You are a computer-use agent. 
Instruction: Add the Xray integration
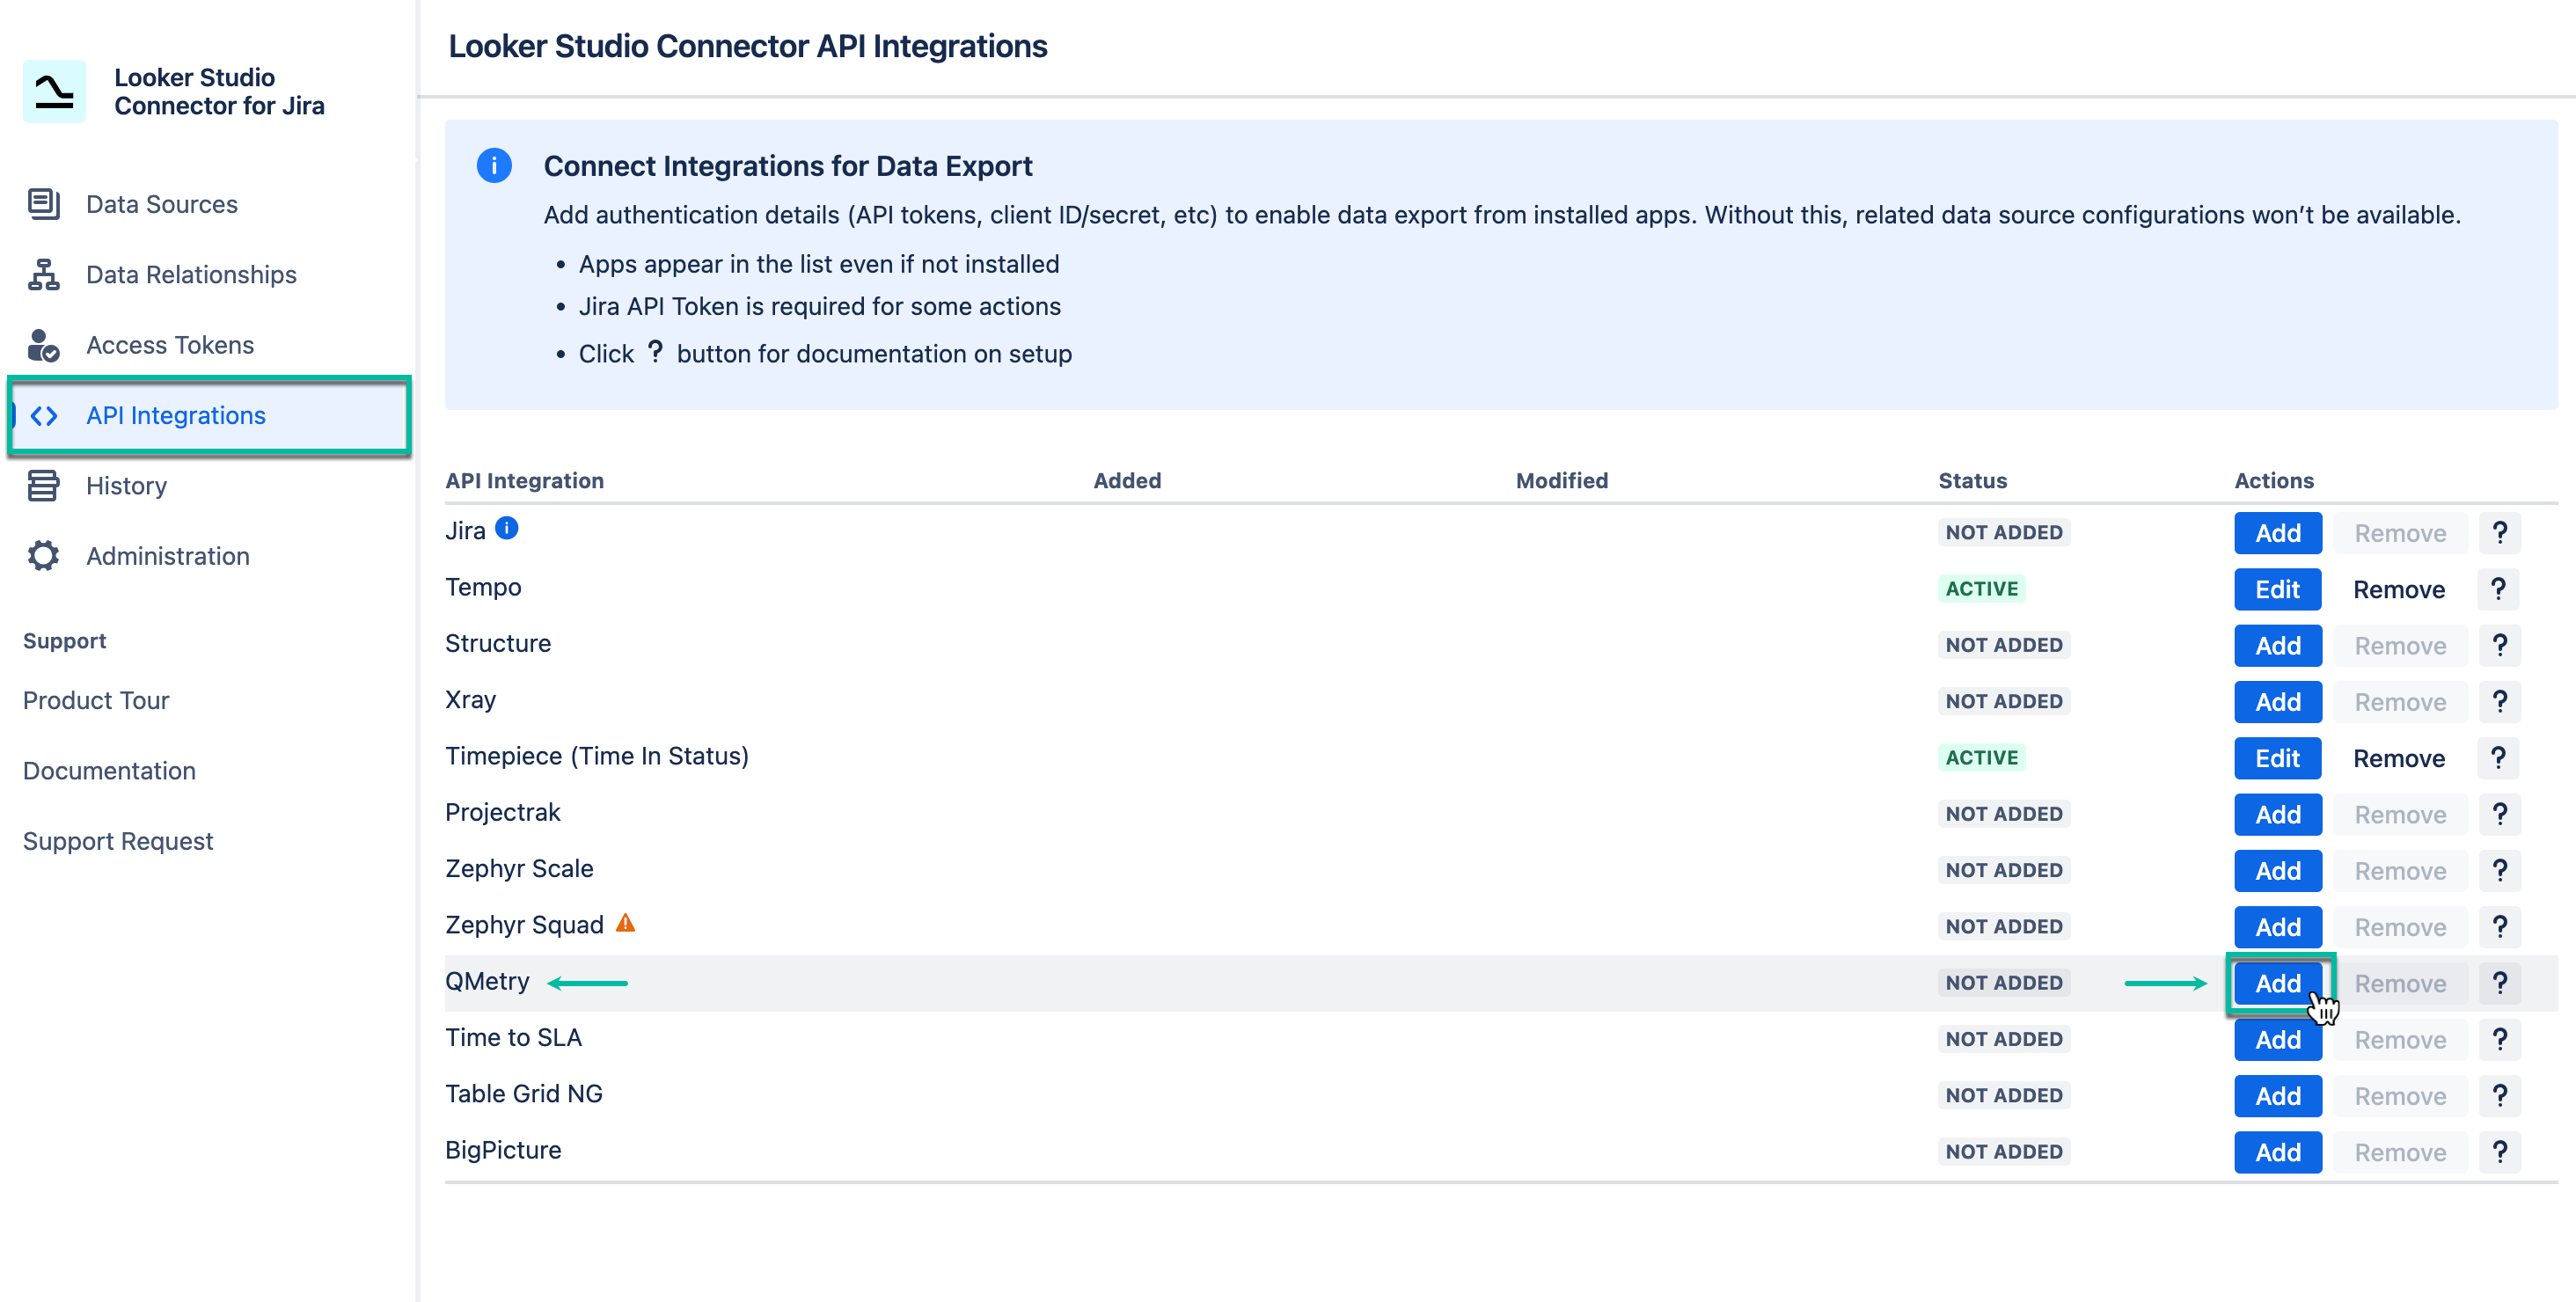pos(2277,701)
